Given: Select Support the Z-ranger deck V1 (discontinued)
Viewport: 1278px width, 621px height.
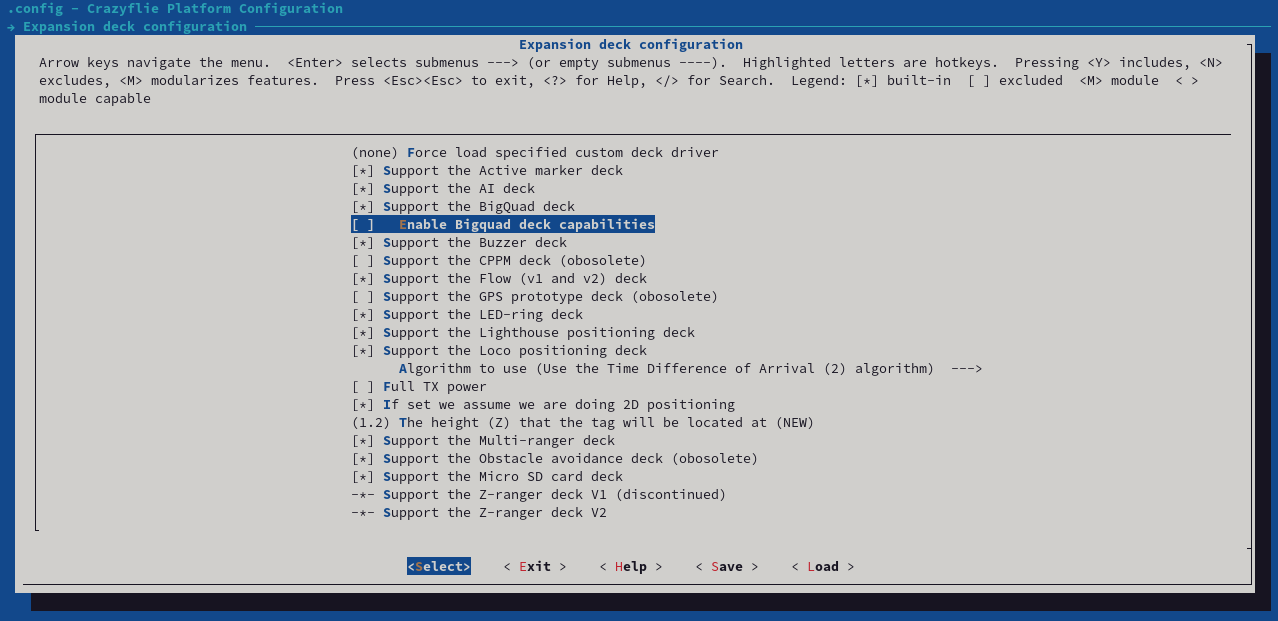Looking at the screenshot, I should pos(539,495).
